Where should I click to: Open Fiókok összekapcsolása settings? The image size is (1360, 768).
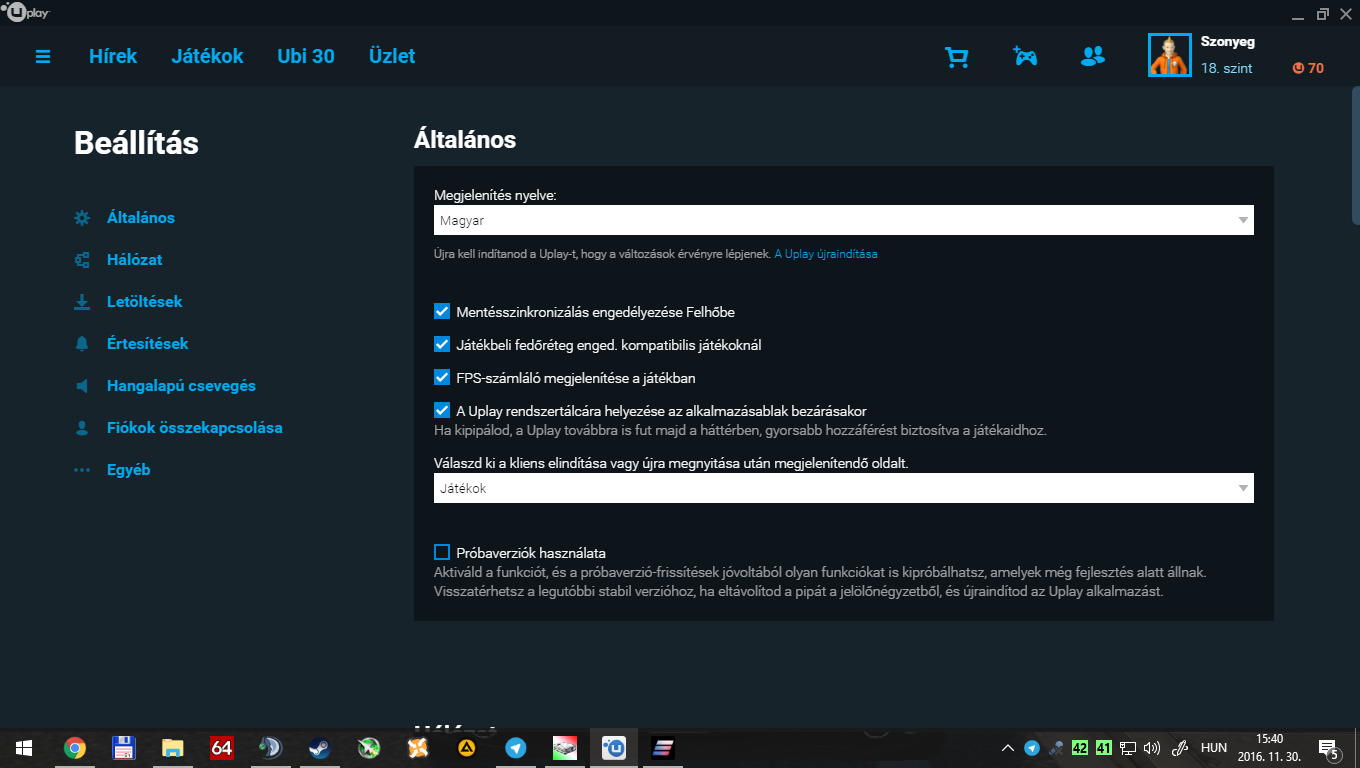[x=194, y=428]
